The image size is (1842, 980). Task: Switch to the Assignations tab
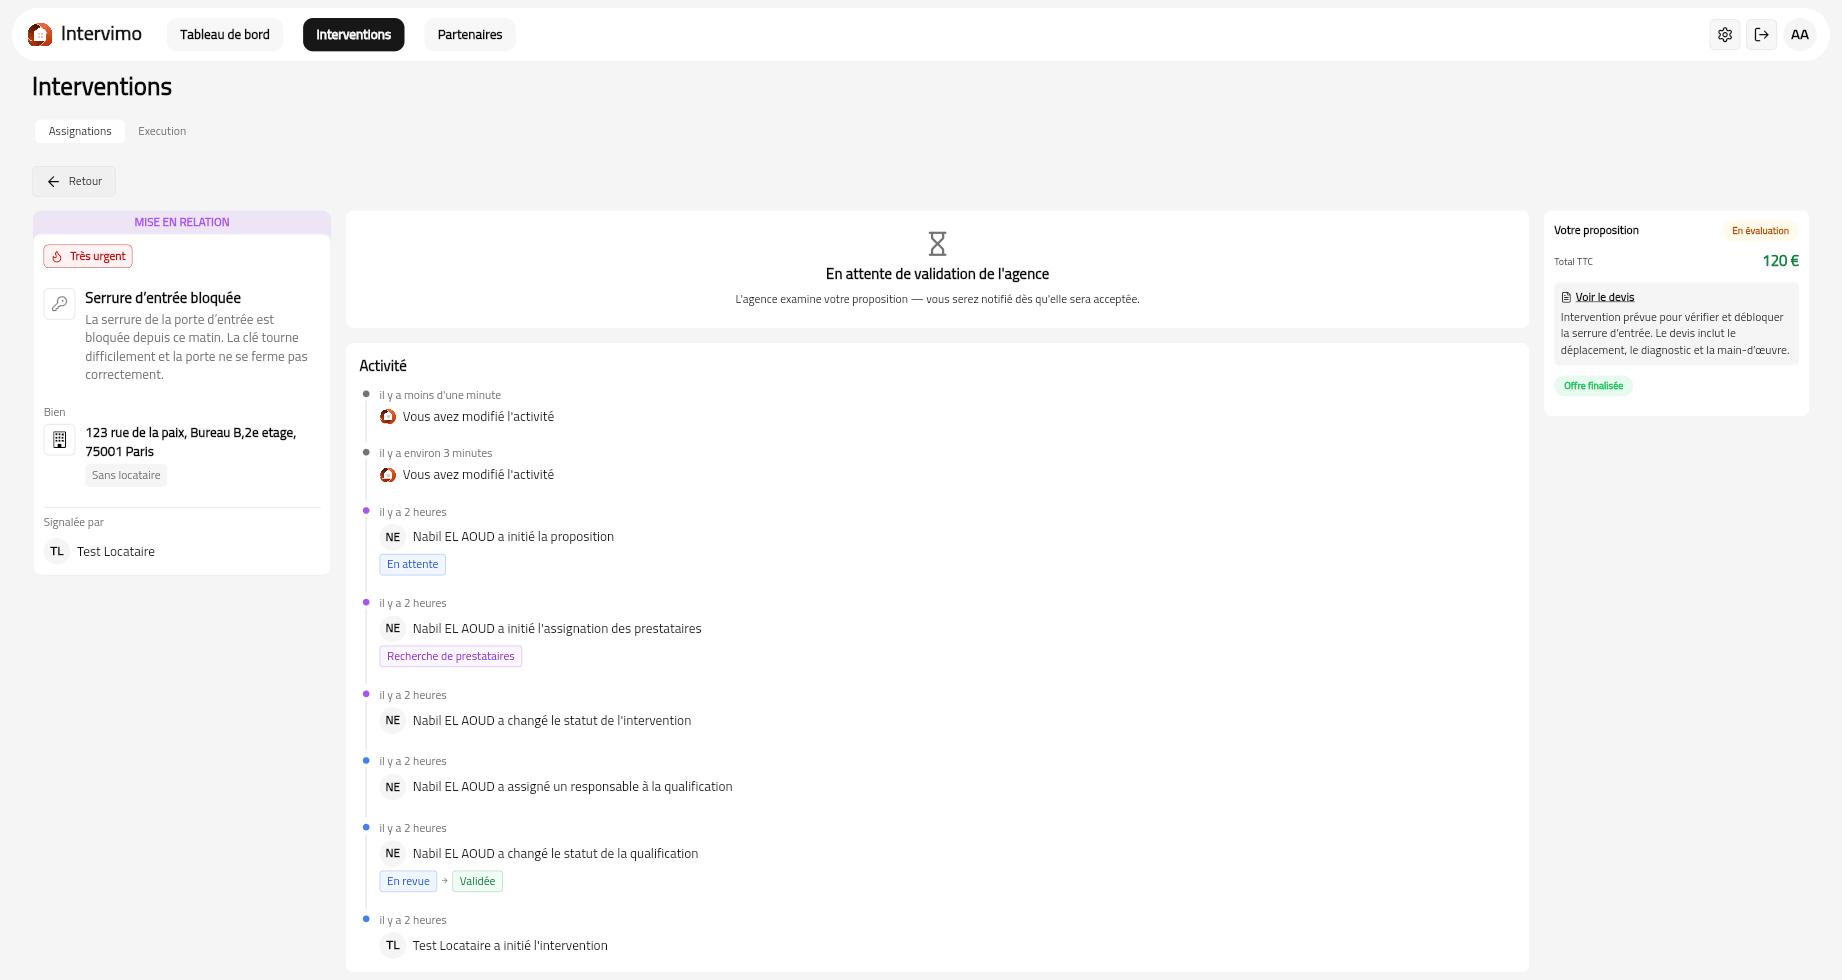pos(80,131)
